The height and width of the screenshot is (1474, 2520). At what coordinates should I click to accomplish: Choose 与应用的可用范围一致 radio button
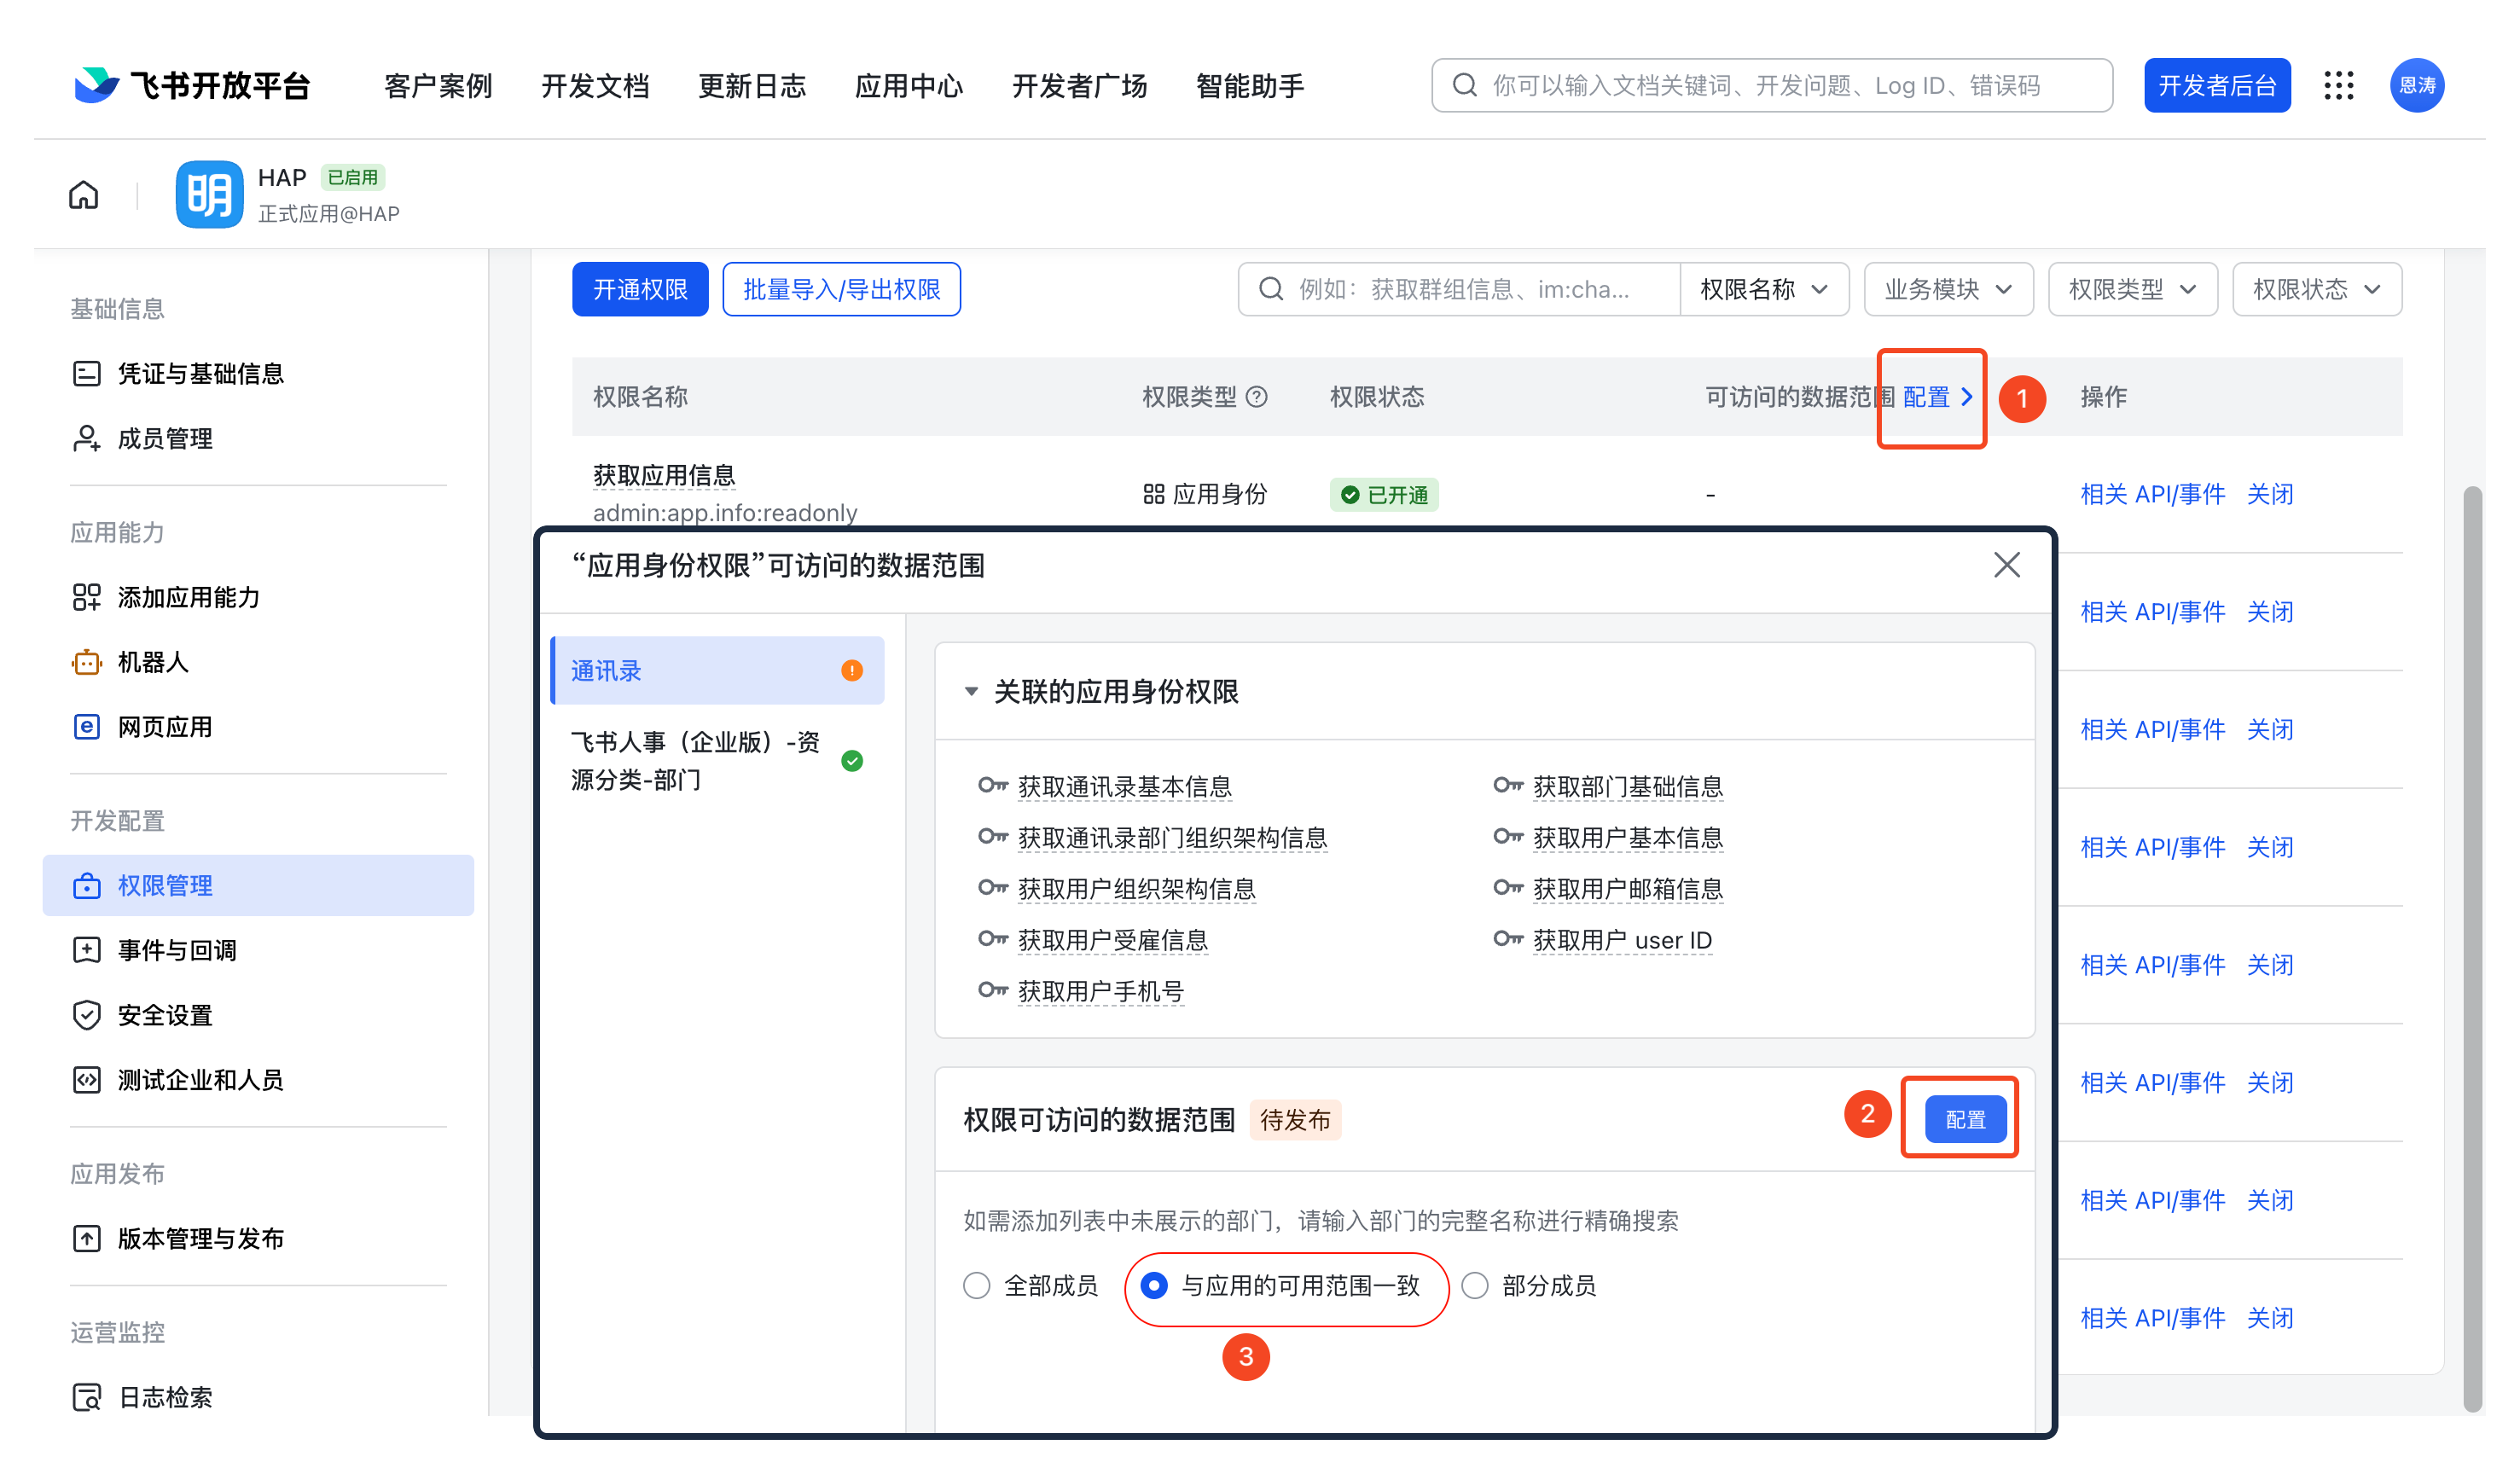click(x=1154, y=1286)
